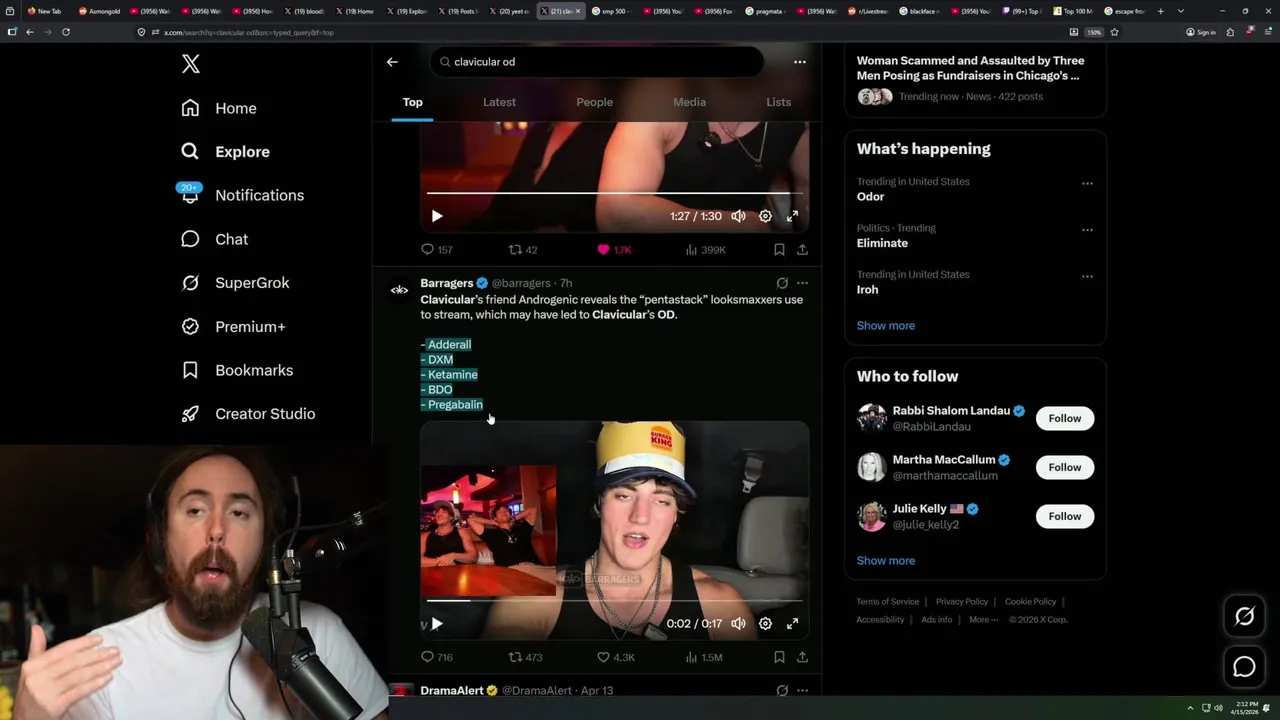Bookmark the post with 399K views
The image size is (1280, 720).
coord(779,250)
